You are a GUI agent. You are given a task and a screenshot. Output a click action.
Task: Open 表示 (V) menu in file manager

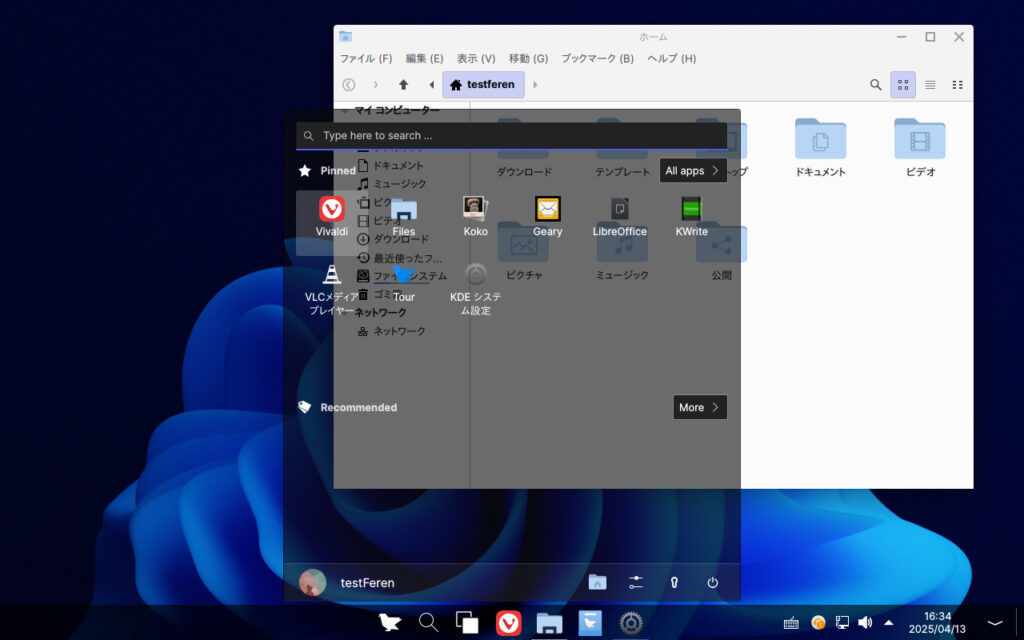pyautogui.click(x=475, y=58)
